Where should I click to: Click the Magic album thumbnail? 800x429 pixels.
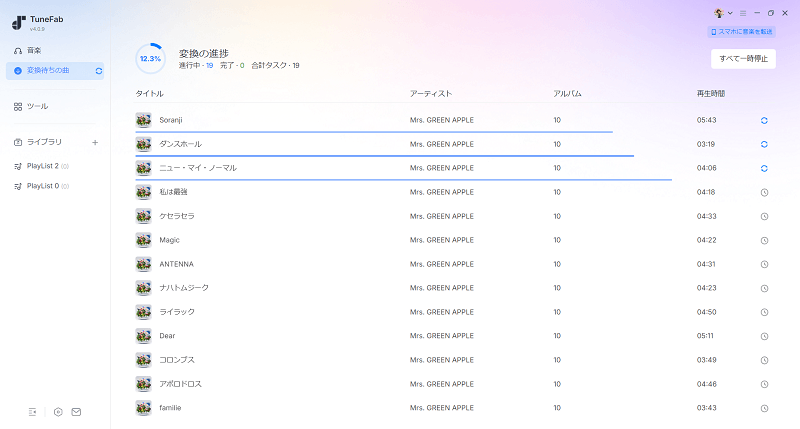(143, 240)
